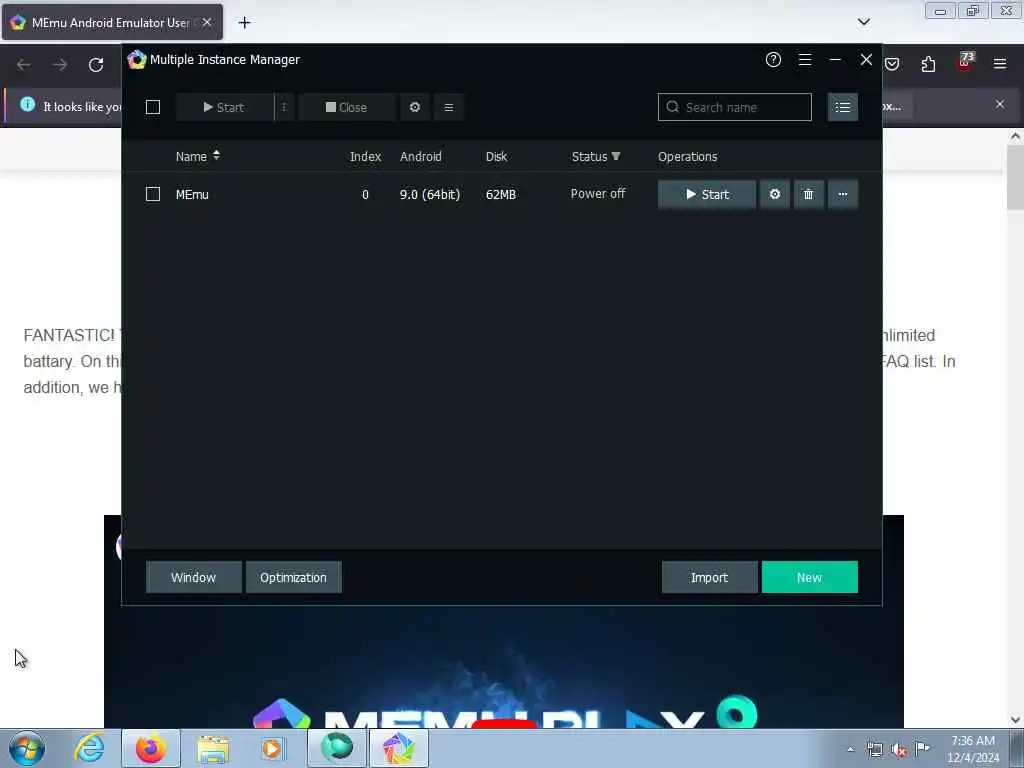Focus the Search name field
The width and height of the screenshot is (1024, 768).
(x=735, y=107)
